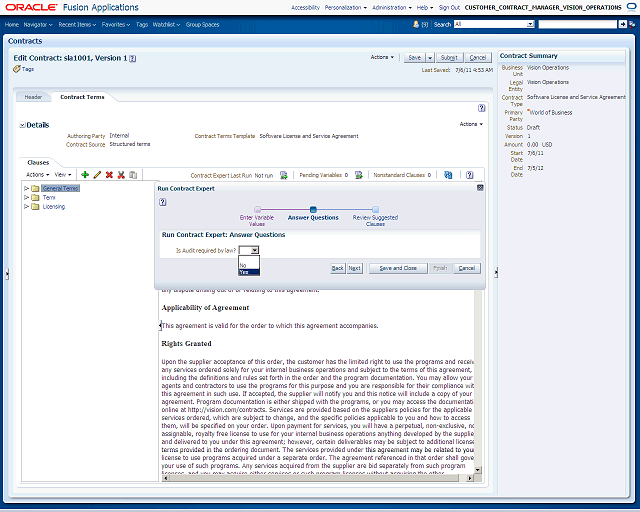640x512 pixels.
Task: Add a new clause with the green plus icon
Action: pyautogui.click(x=85, y=175)
